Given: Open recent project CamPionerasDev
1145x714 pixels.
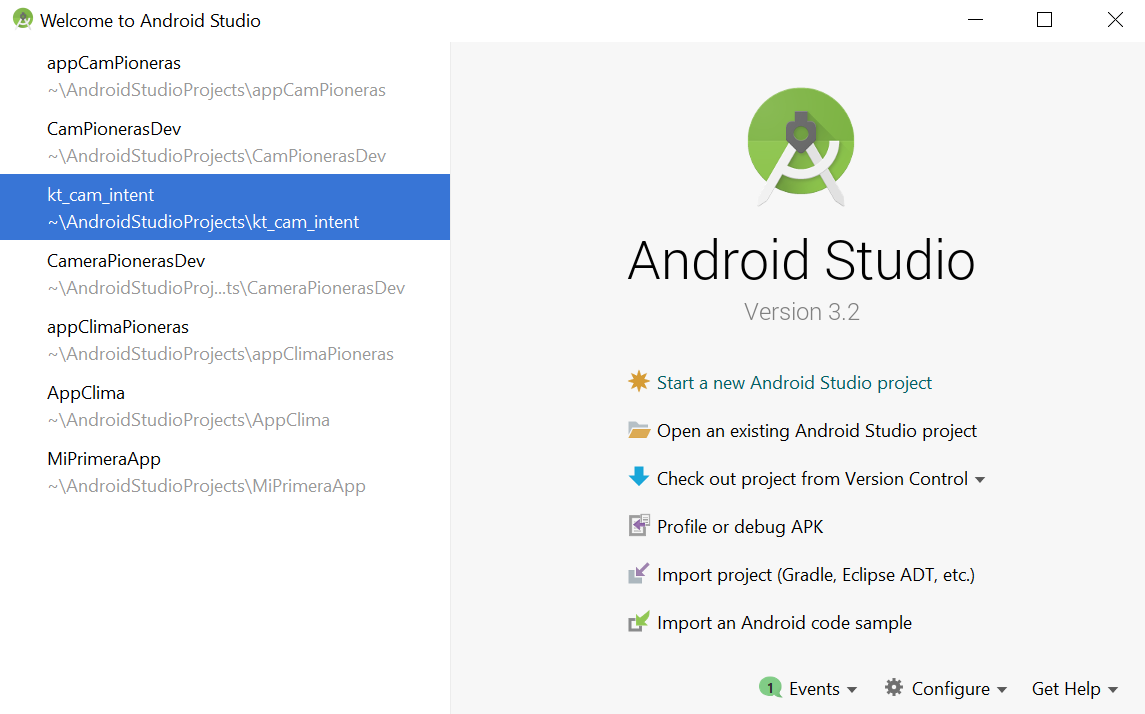Looking at the screenshot, I should (225, 142).
